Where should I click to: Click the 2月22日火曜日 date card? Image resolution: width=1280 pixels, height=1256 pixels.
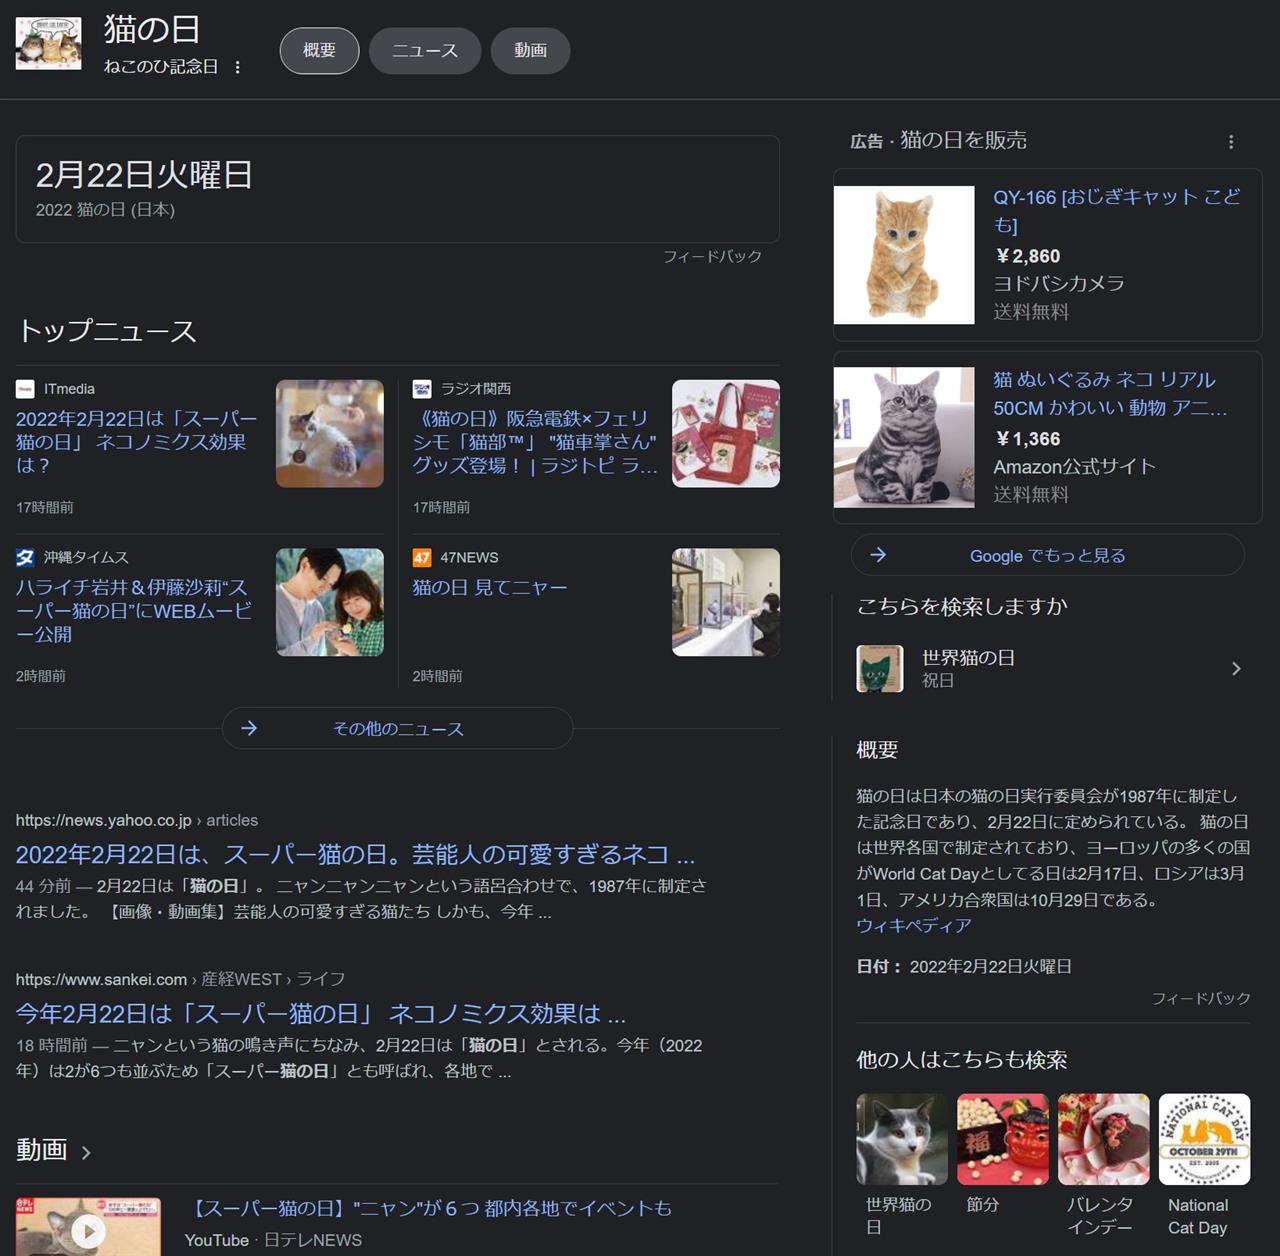pyautogui.click(x=398, y=189)
